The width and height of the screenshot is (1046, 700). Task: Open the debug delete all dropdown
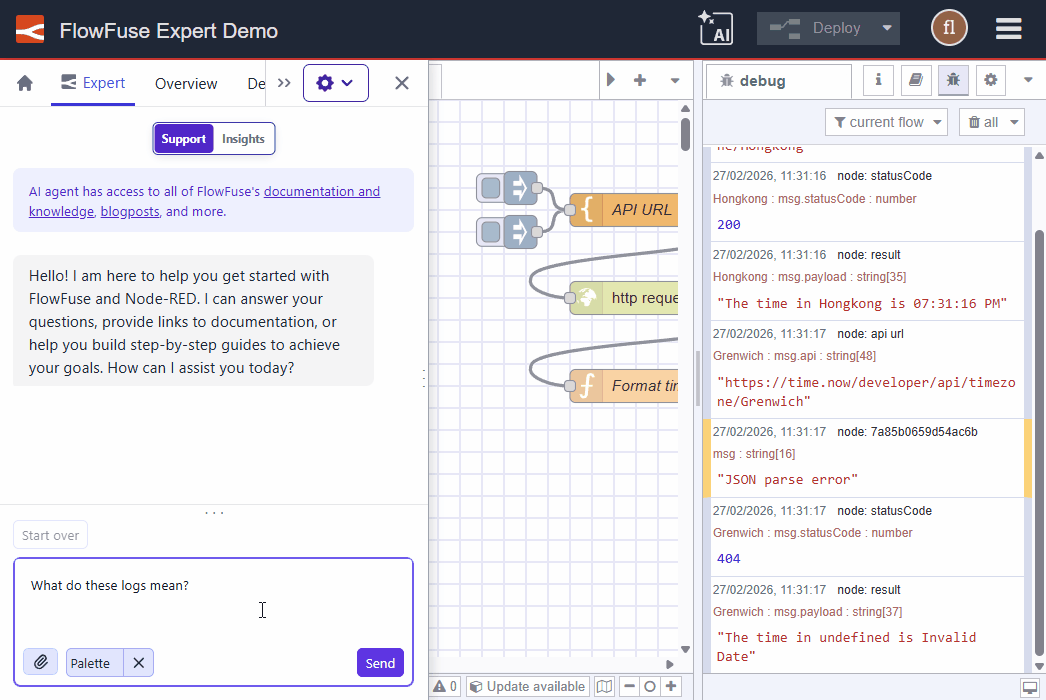[x=1012, y=121]
